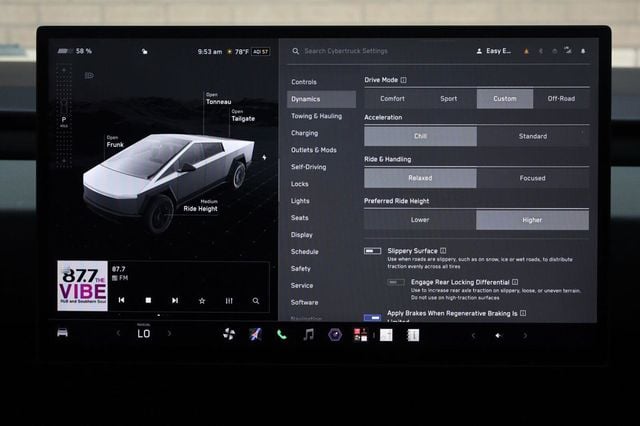Set Ride & Handling to Relaxed

tap(420, 178)
